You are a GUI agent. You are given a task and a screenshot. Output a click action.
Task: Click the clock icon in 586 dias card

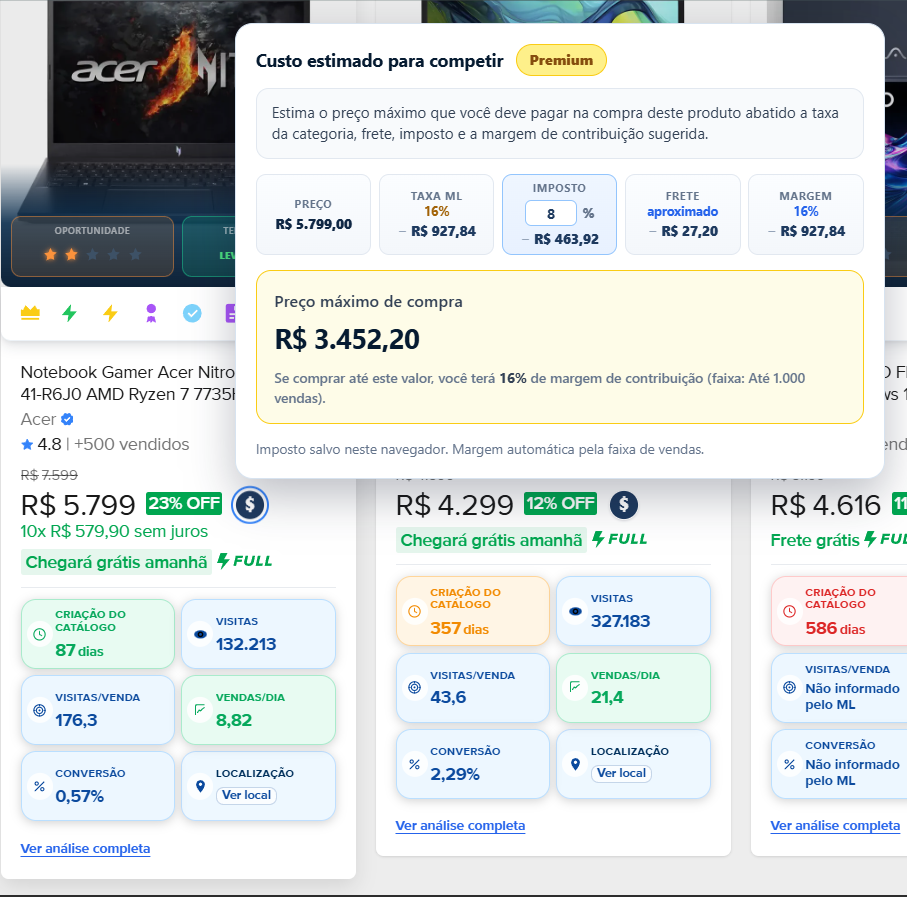pyautogui.click(x=789, y=611)
